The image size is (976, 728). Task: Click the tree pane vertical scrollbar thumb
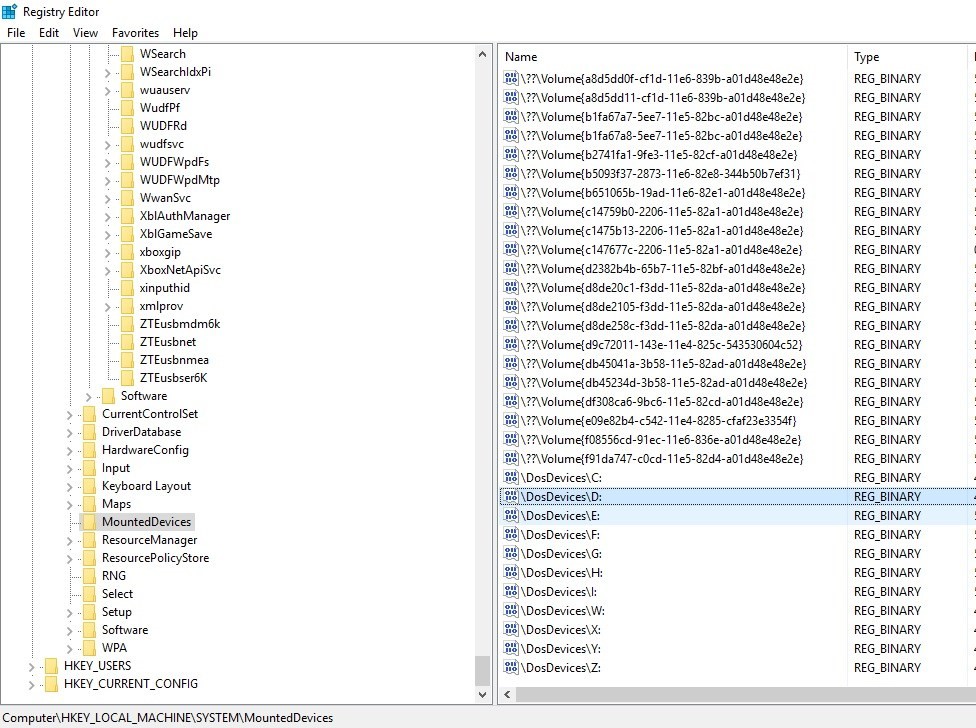pos(483,670)
